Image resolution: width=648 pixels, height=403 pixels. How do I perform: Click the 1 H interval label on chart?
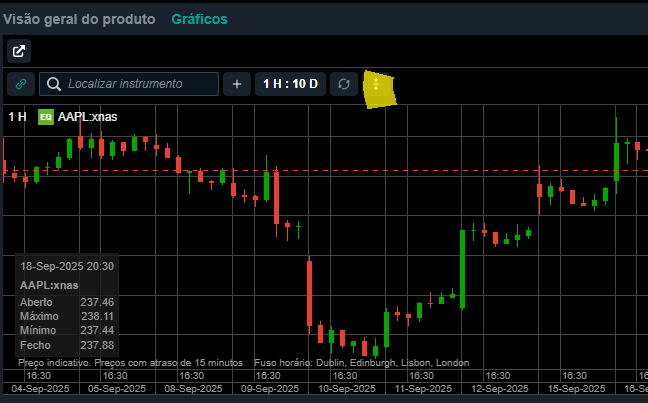[17, 117]
